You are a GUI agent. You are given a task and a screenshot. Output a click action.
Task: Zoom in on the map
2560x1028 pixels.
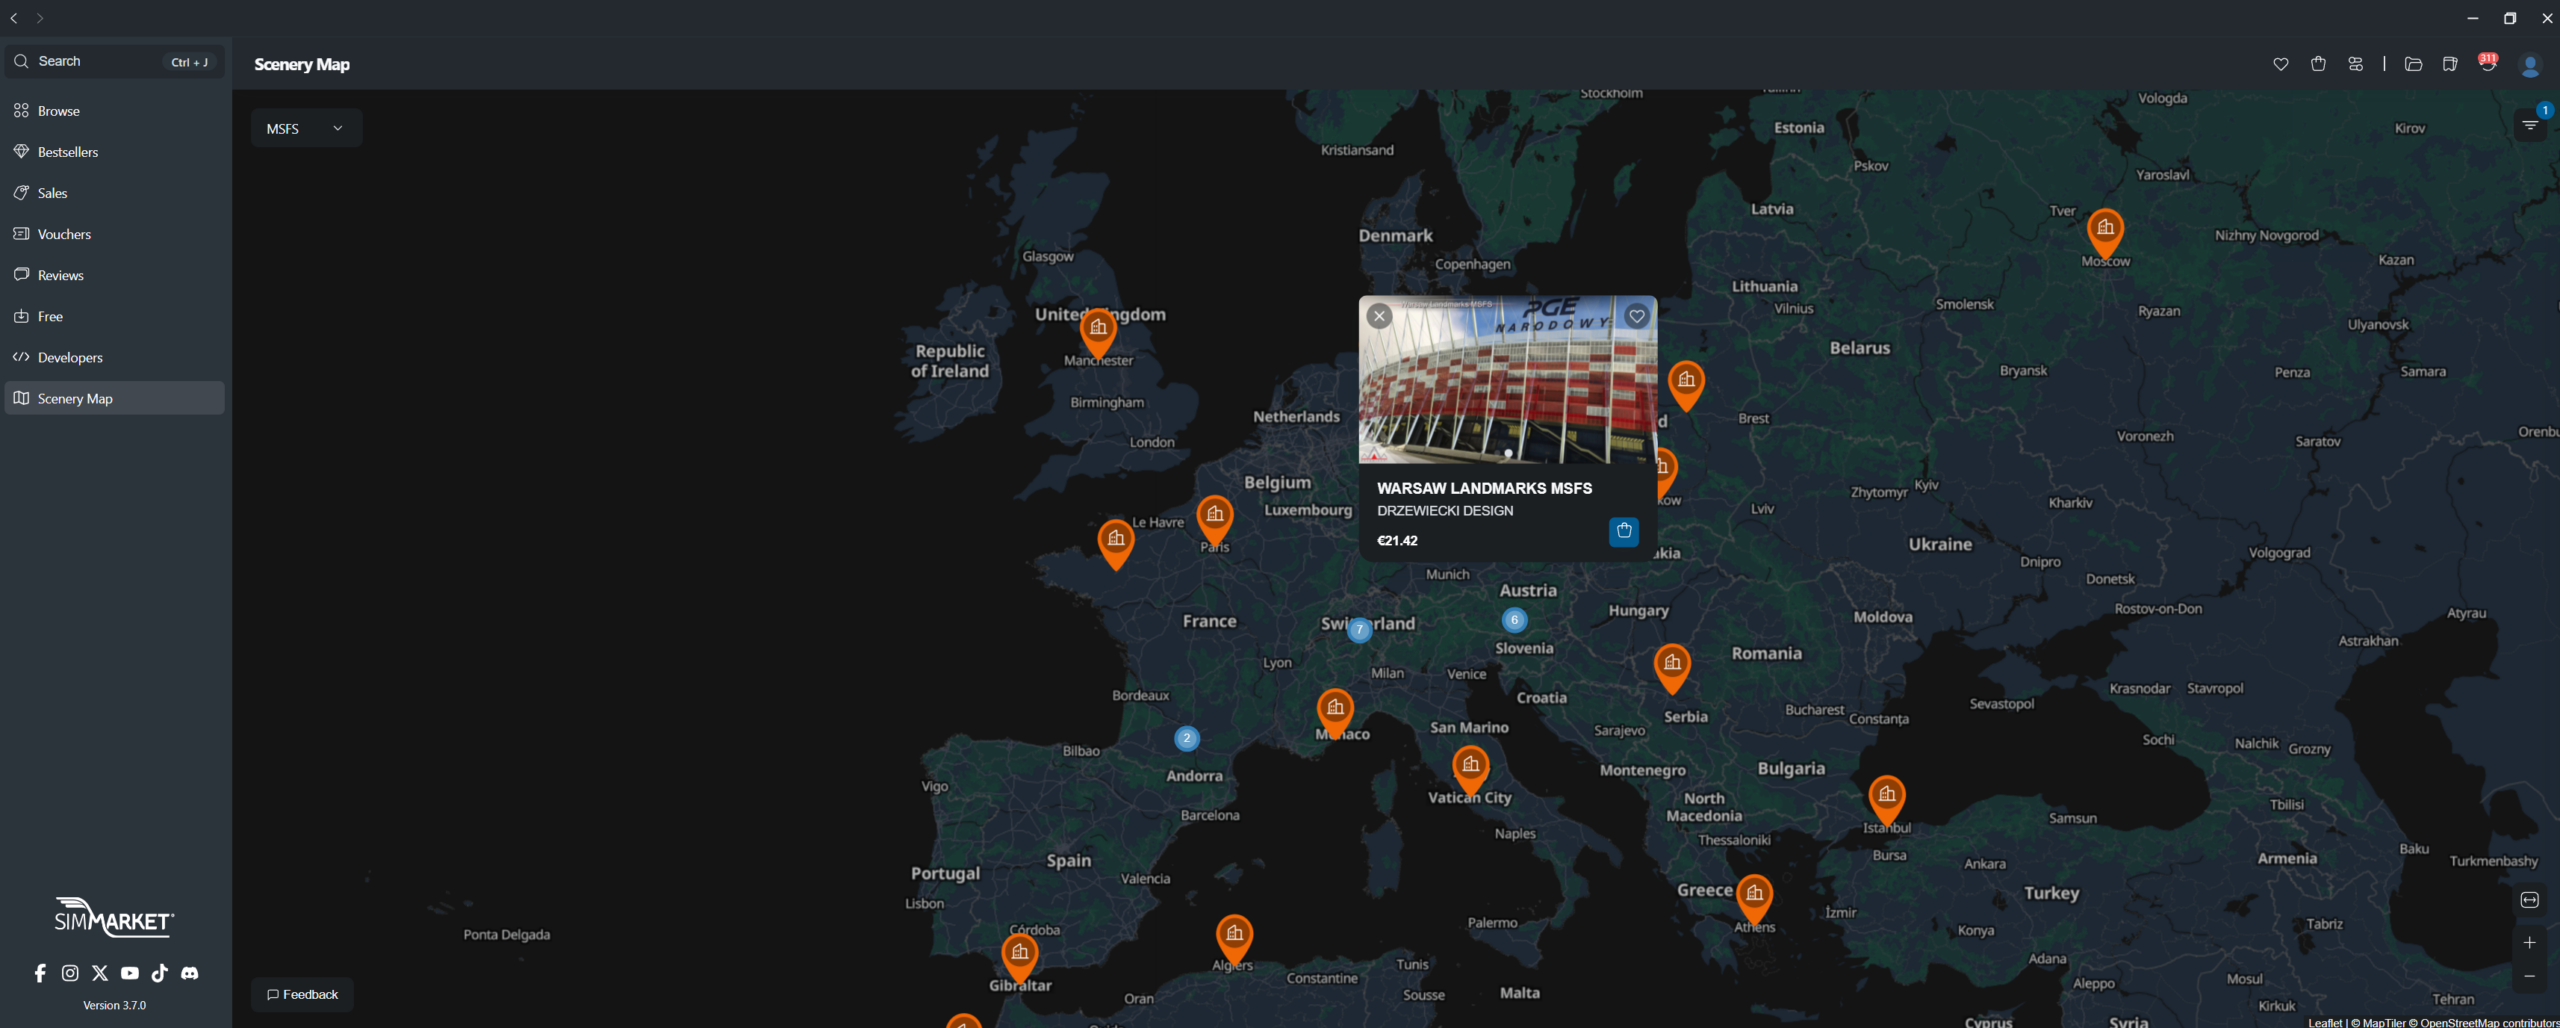tap(2529, 942)
